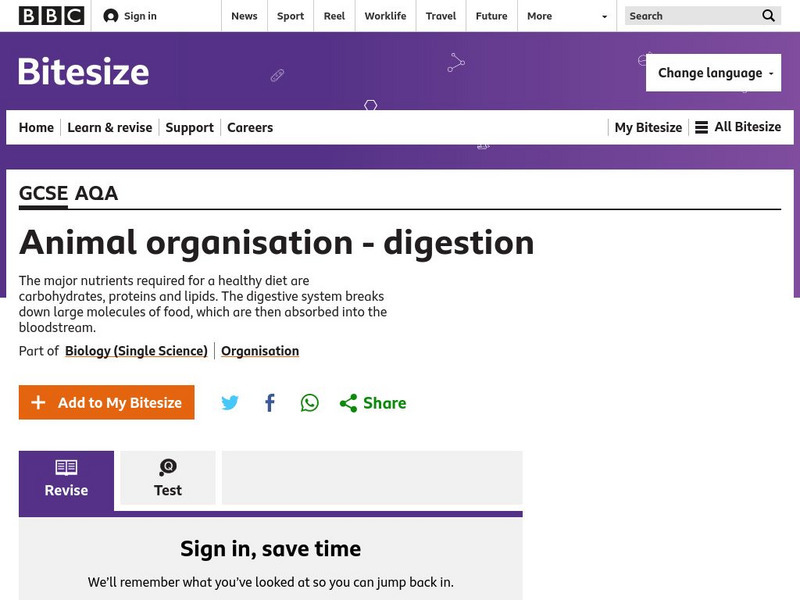Viewport: 800px width, 600px height.
Task: Open the Careers page
Action: pos(250,127)
